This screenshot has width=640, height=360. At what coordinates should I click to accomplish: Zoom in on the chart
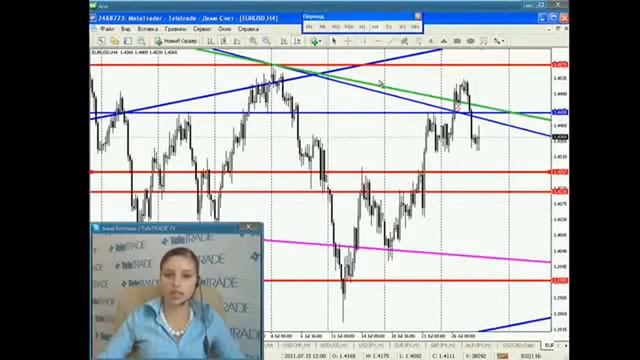tap(253, 41)
